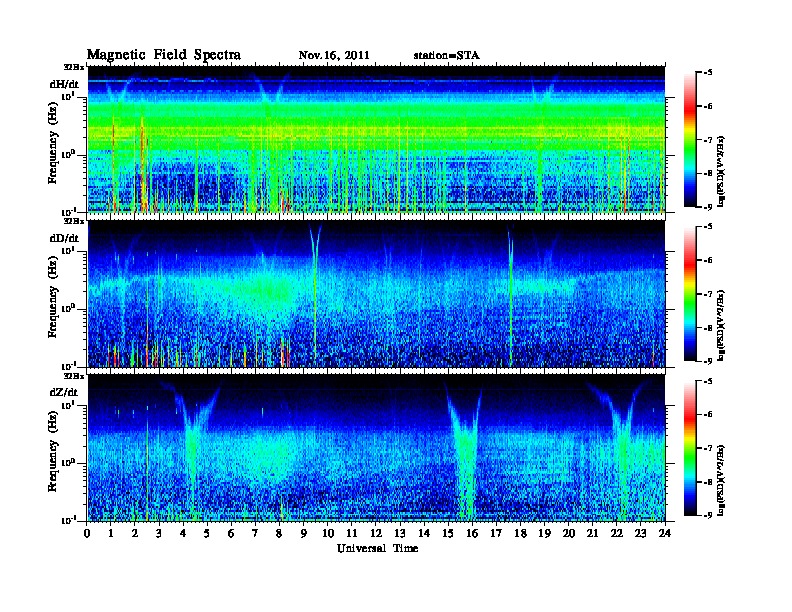Click the dD/dt spectrogram plot

[x=376, y=294]
